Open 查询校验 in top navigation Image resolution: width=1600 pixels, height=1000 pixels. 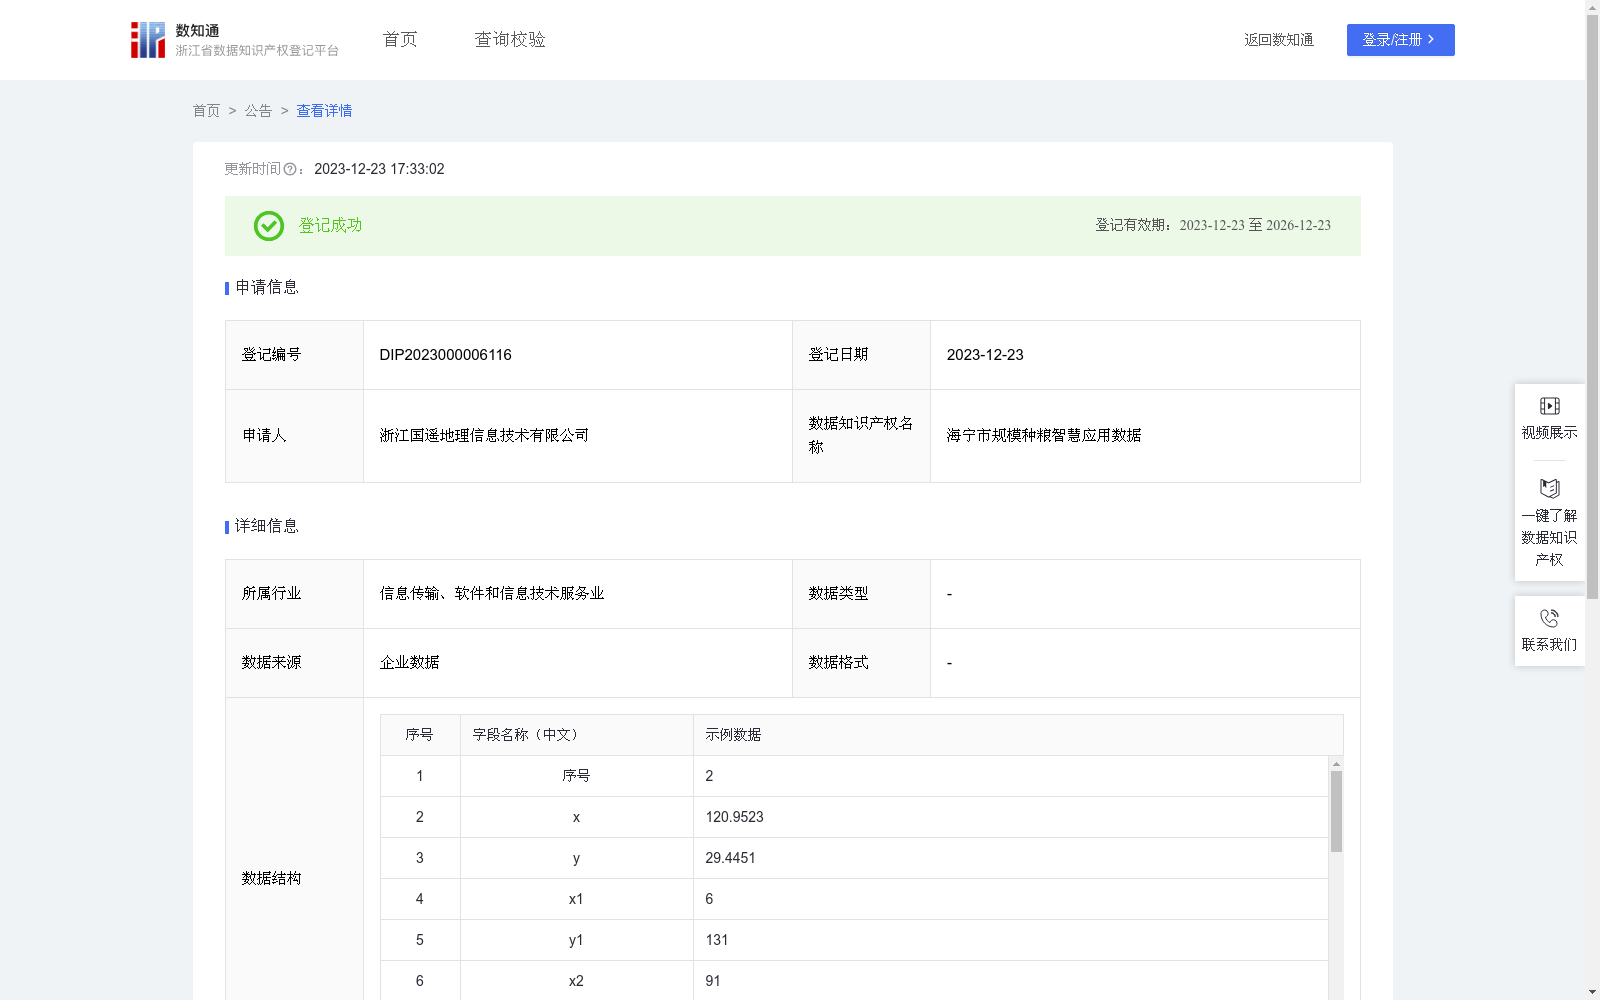click(x=510, y=39)
